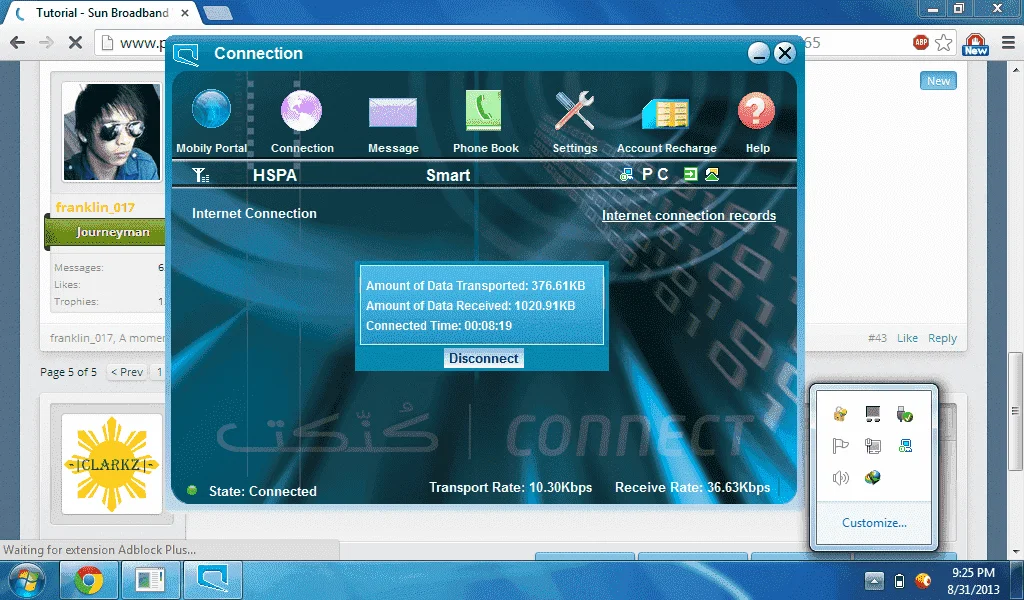Open the Windows Start button
Viewport: 1024px width, 600px height.
click(26, 580)
